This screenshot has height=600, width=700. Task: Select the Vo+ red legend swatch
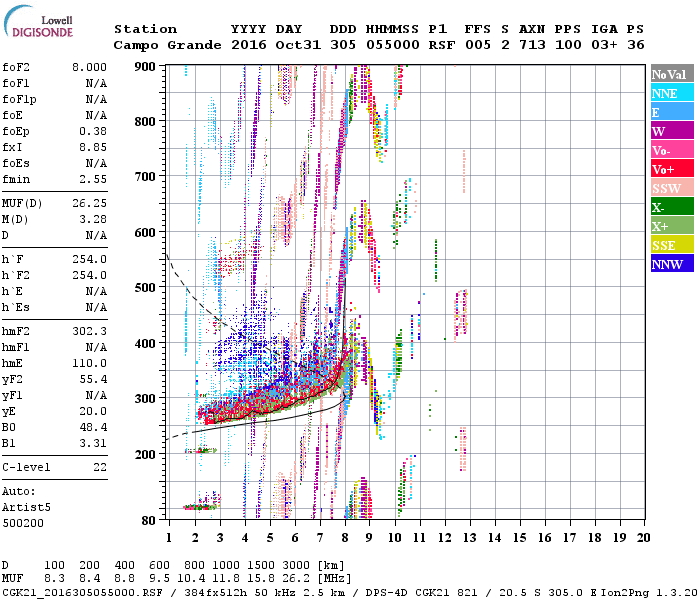pos(672,169)
